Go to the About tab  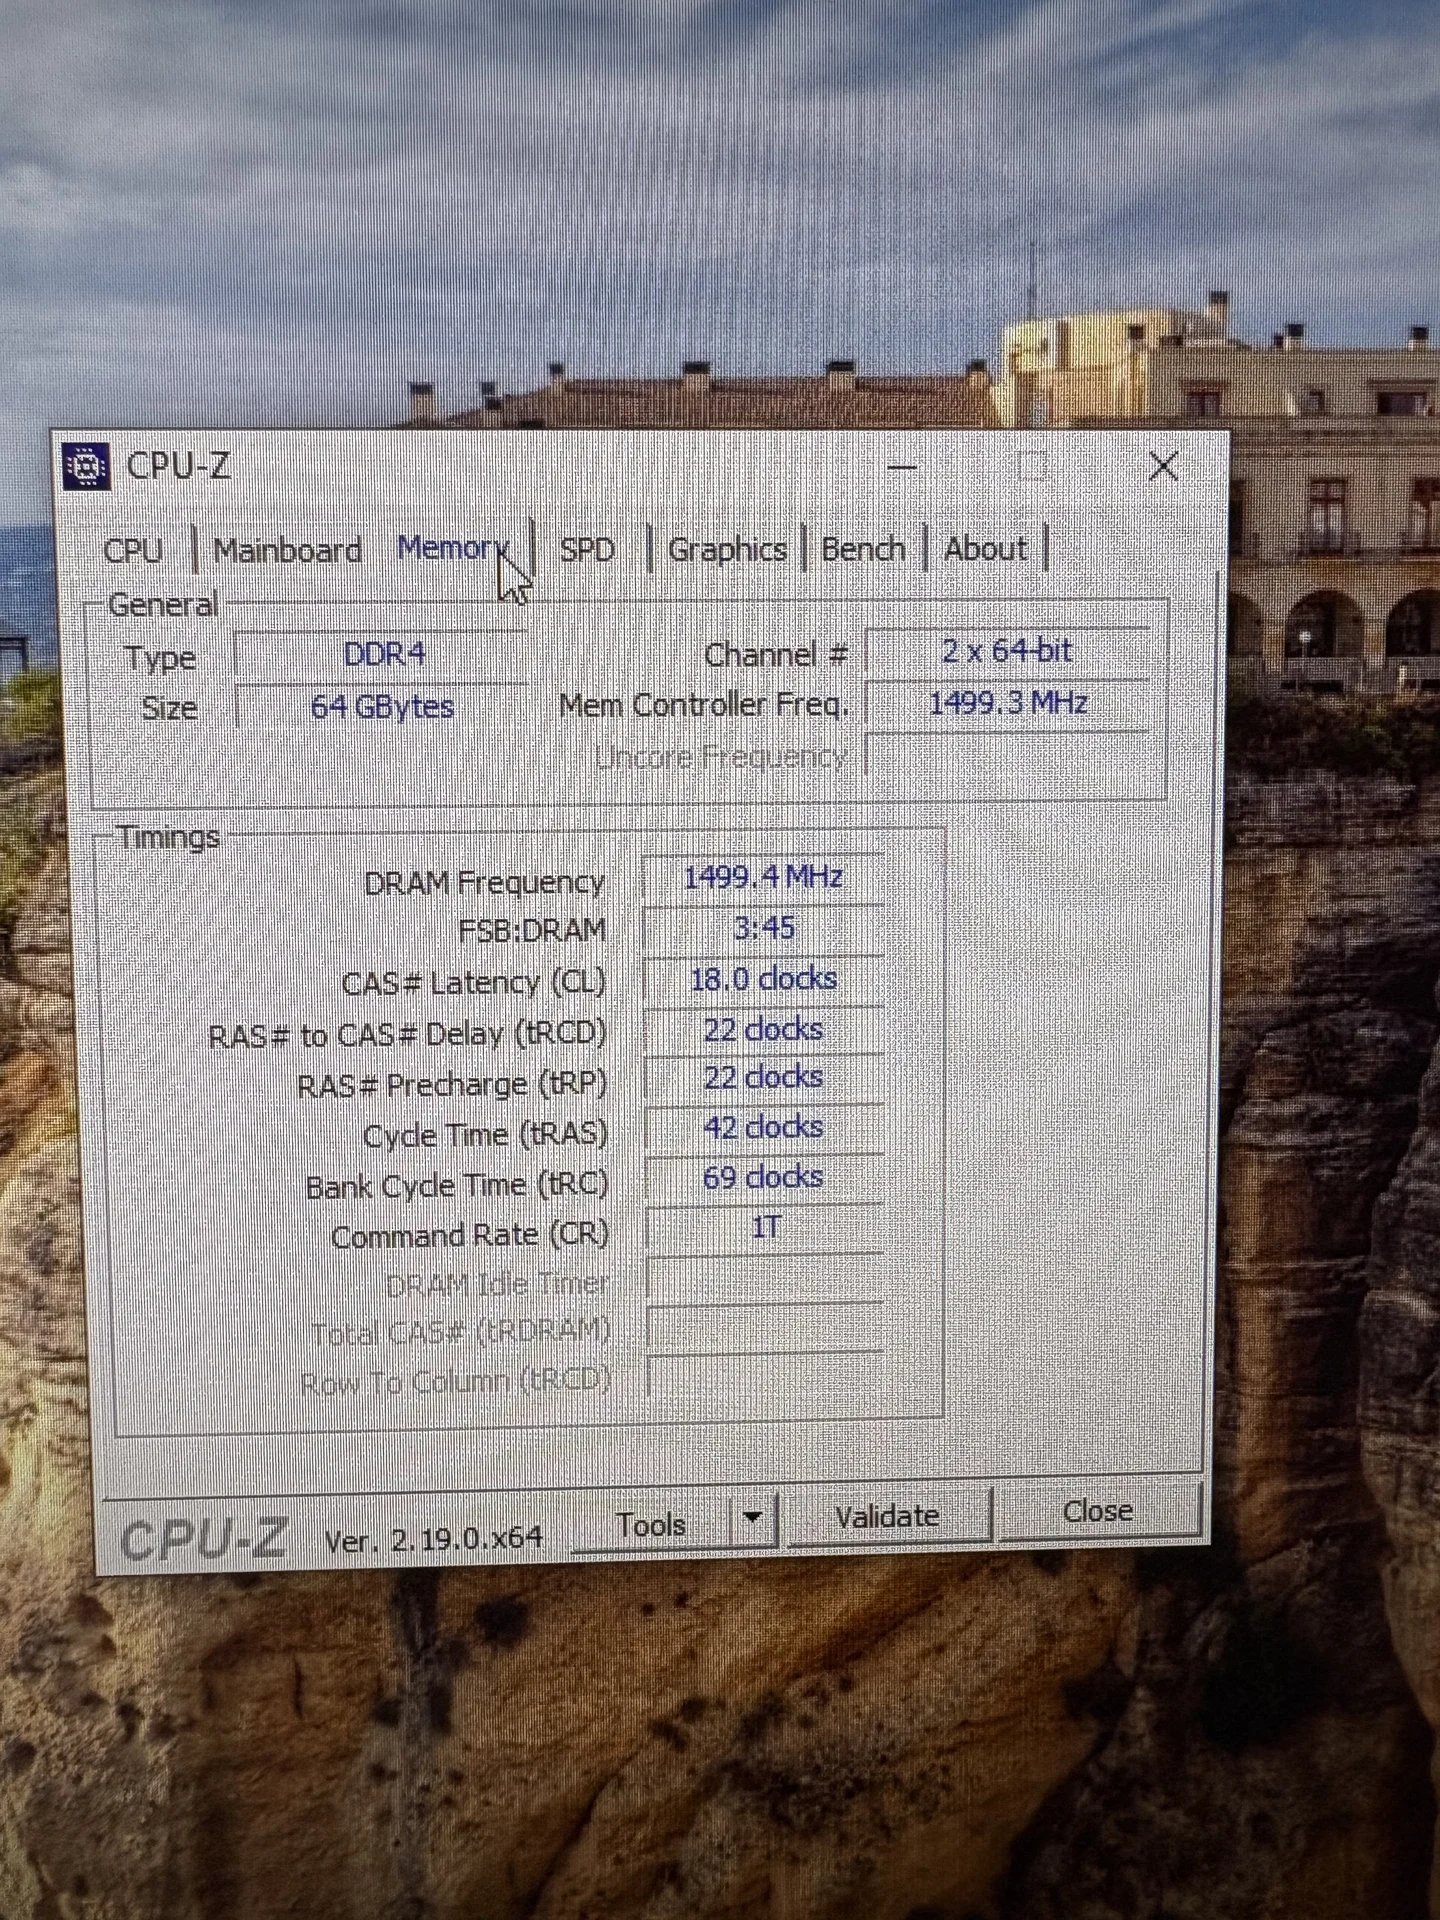coord(985,548)
